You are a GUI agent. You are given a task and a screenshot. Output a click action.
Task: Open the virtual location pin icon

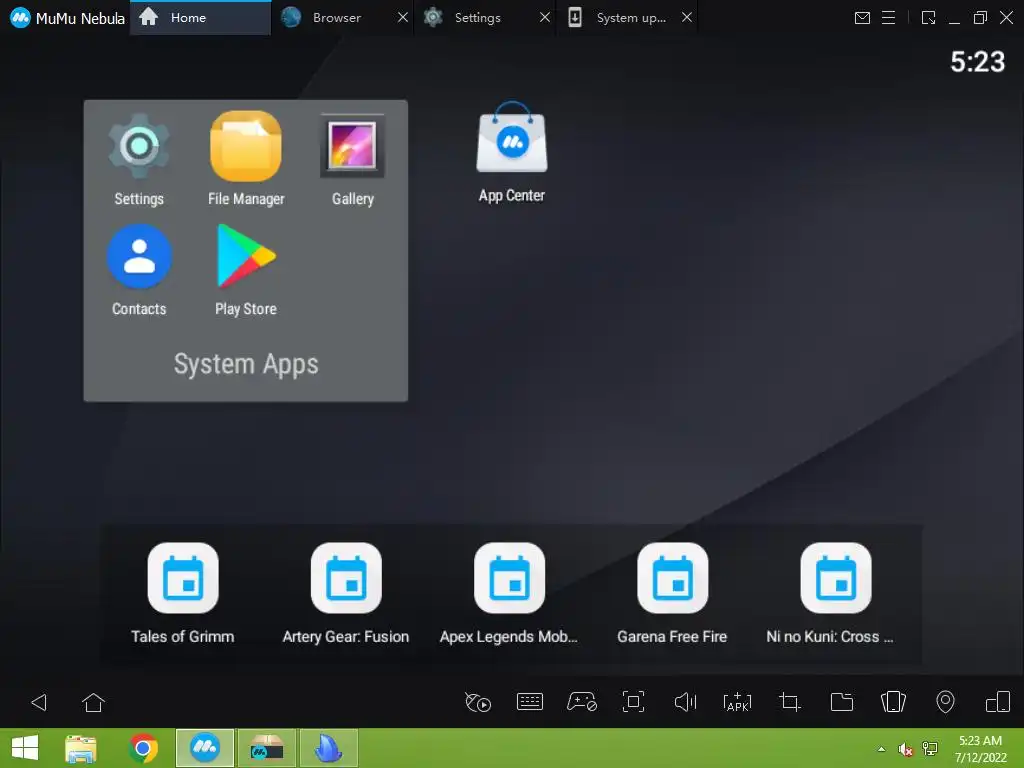pos(945,702)
